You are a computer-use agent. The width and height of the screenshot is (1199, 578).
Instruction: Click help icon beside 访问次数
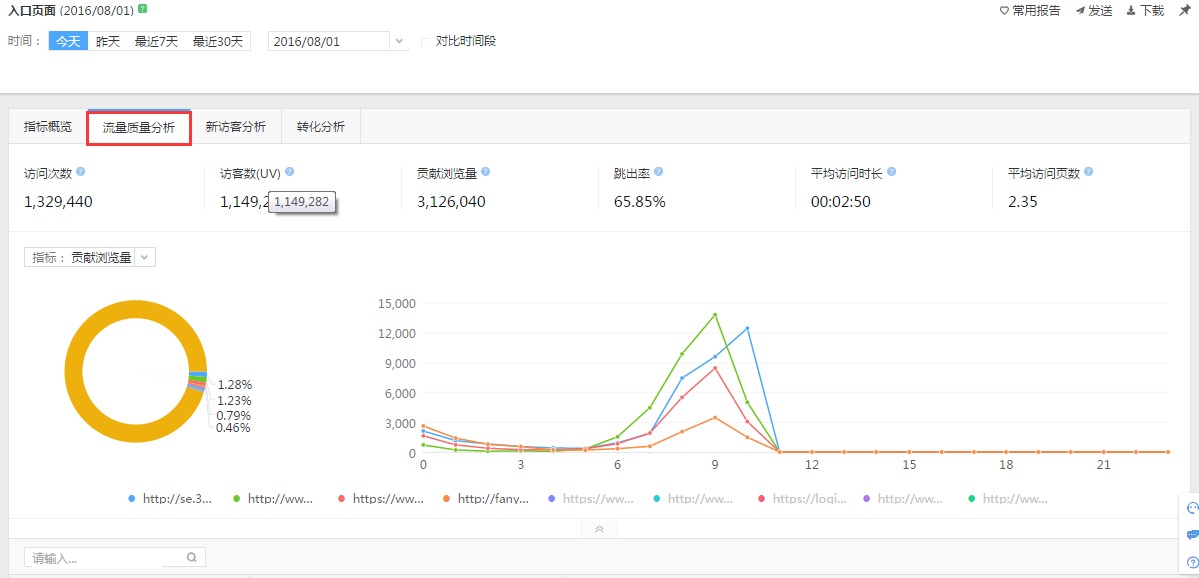[x=81, y=172]
